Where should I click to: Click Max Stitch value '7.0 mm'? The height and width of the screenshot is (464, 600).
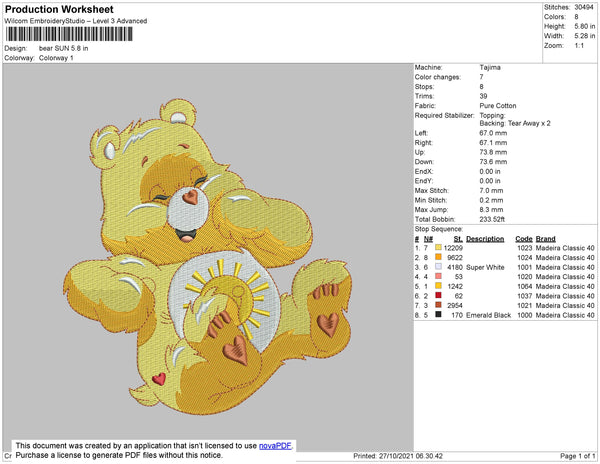click(x=491, y=190)
